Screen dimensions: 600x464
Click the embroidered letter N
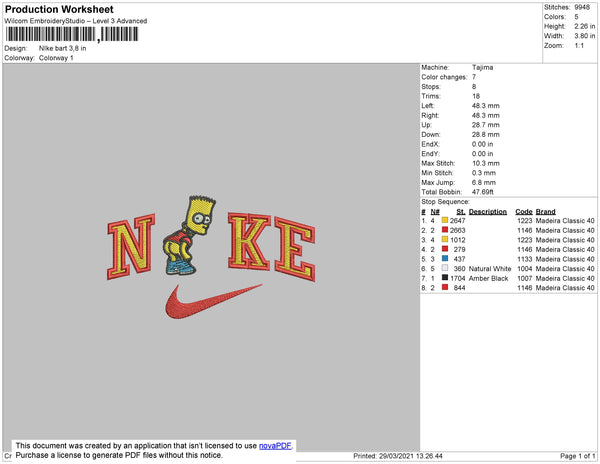click(x=131, y=246)
